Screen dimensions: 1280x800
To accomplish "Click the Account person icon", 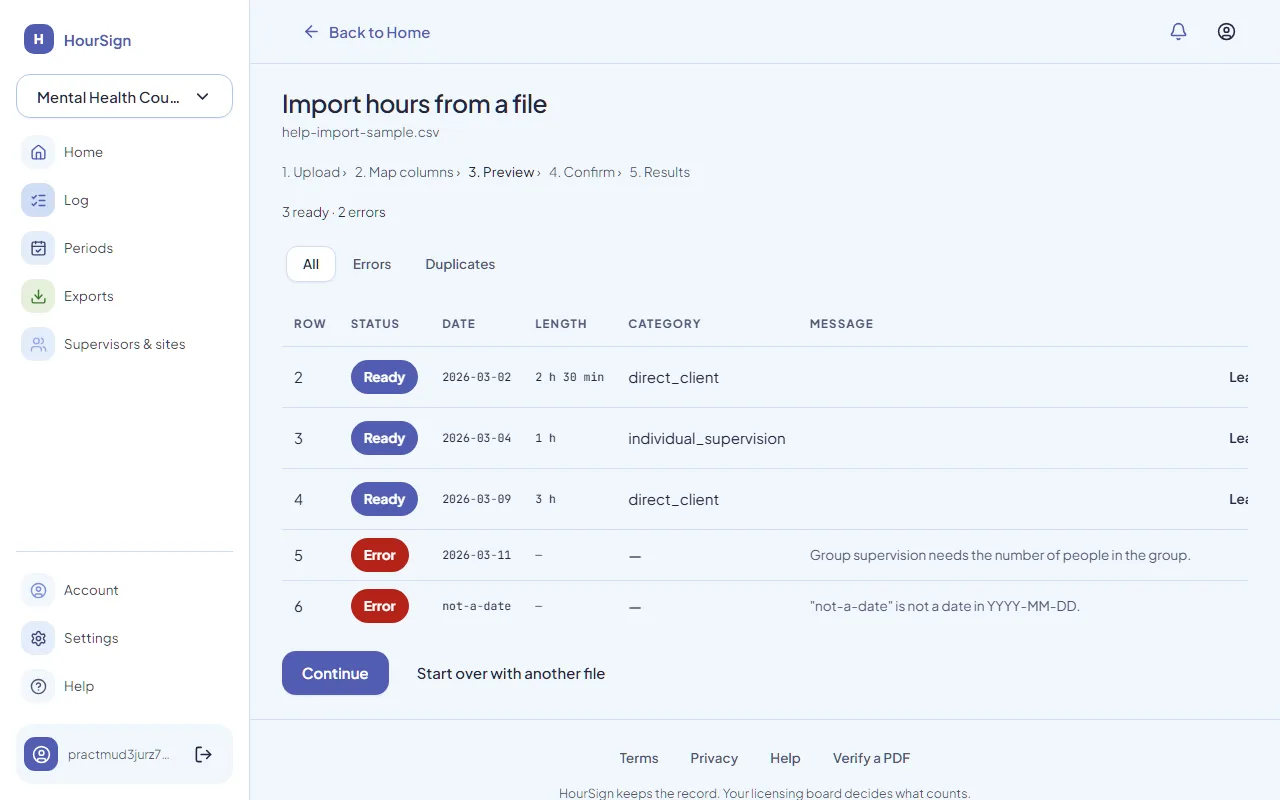I will 38,590.
